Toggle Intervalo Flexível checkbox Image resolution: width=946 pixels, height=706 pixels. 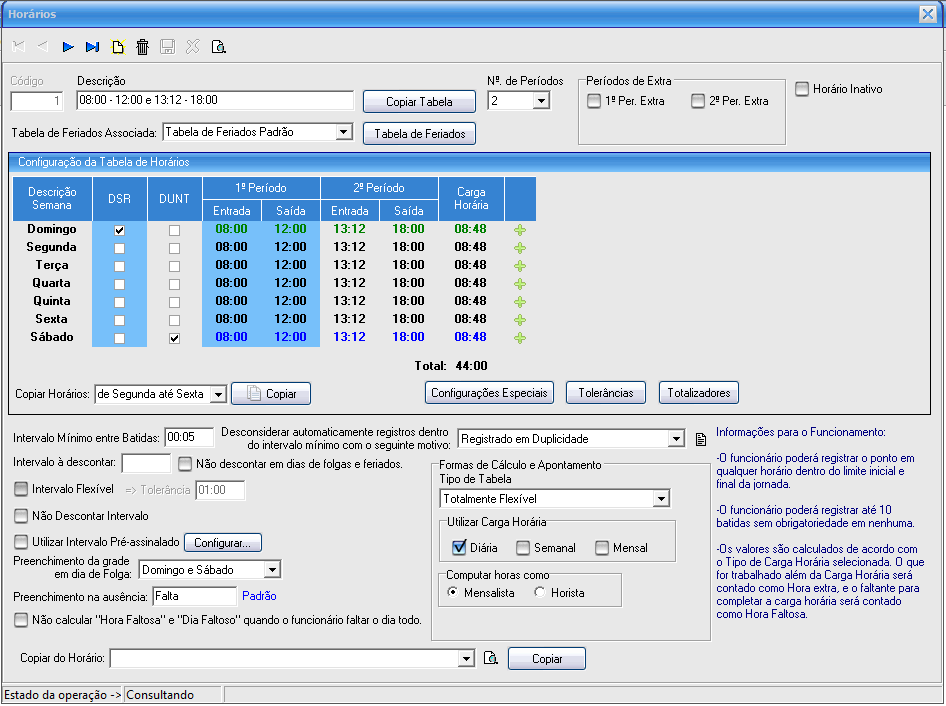pyautogui.click(x=21, y=490)
